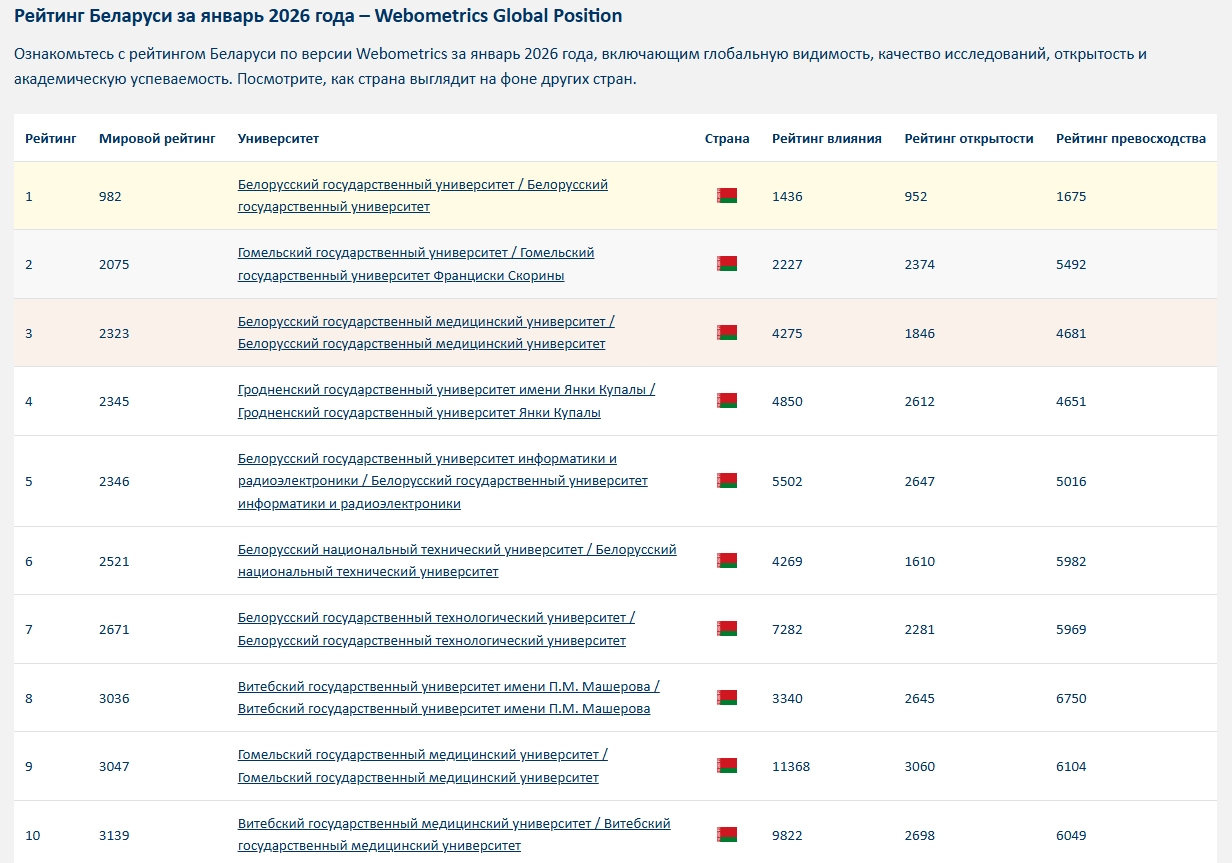This screenshot has width=1232, height=863.
Task: Click the Рейтинг открытости column header
Action: [968, 139]
